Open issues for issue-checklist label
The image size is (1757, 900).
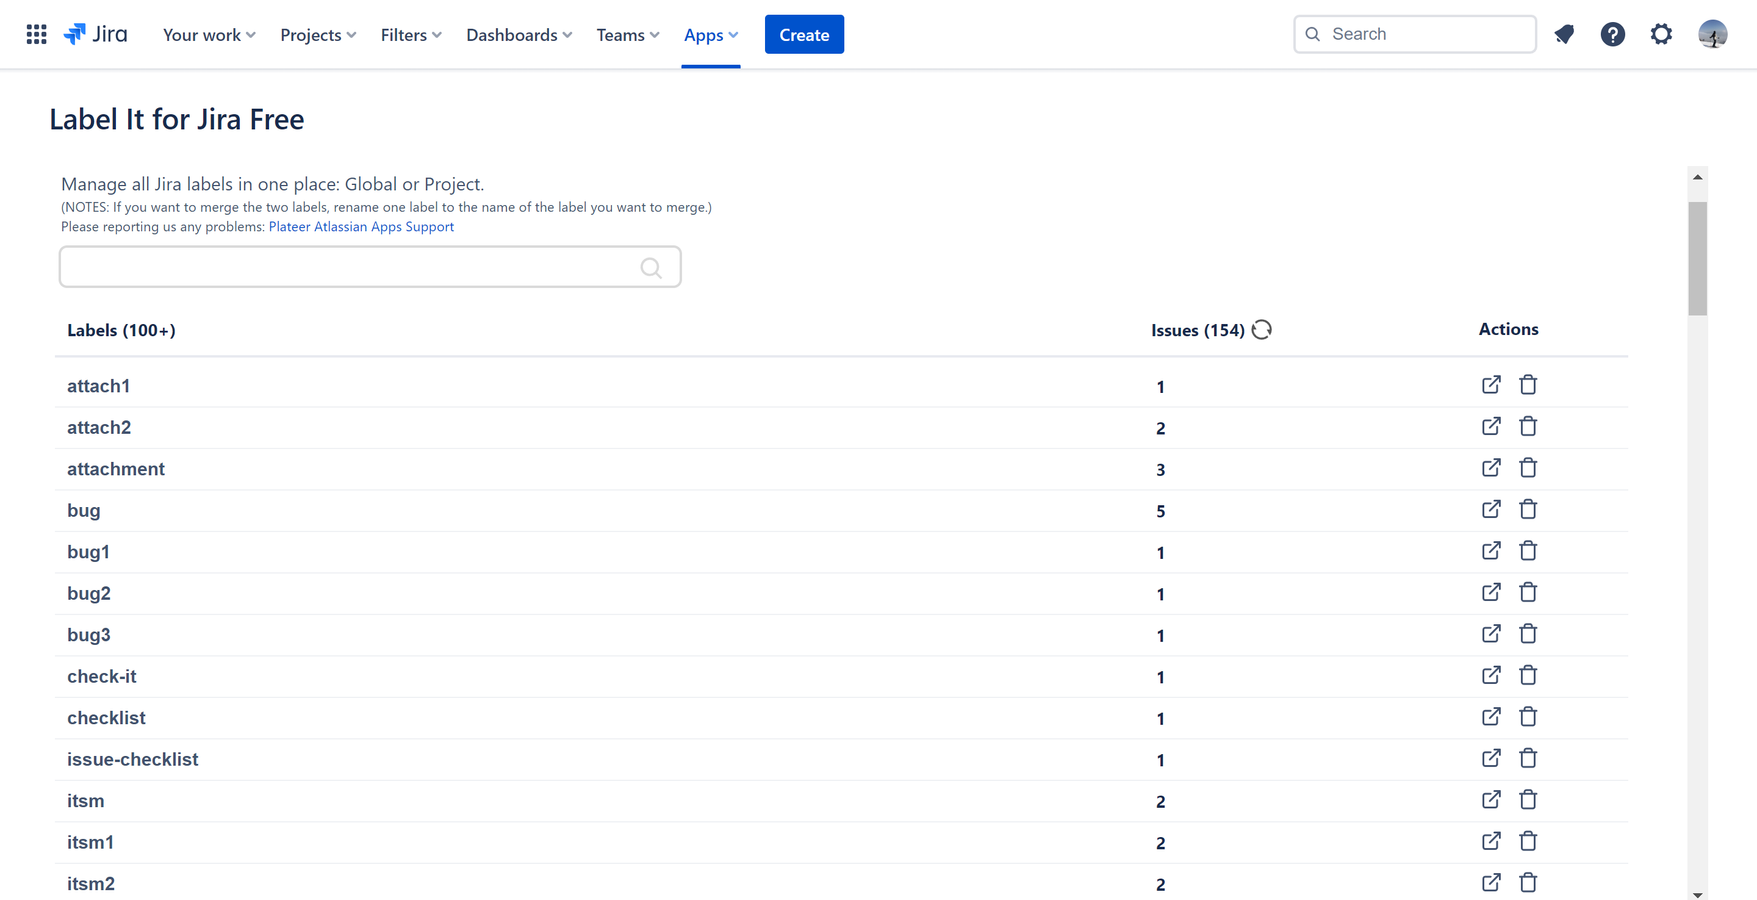[1491, 758]
